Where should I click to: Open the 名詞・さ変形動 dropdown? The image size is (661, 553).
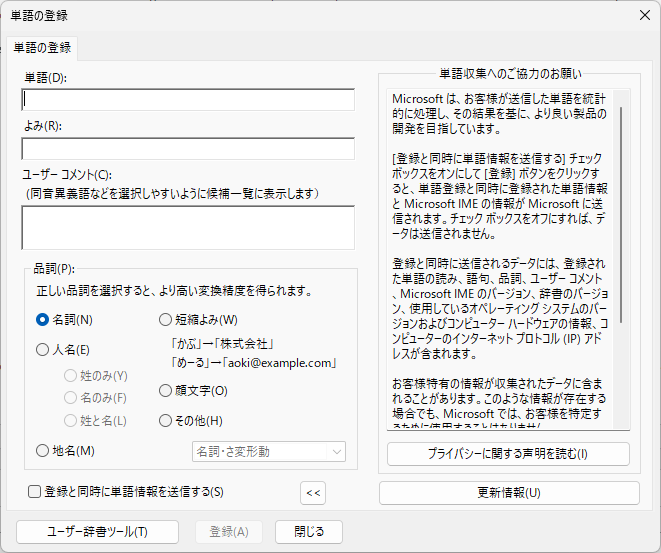click(269, 451)
